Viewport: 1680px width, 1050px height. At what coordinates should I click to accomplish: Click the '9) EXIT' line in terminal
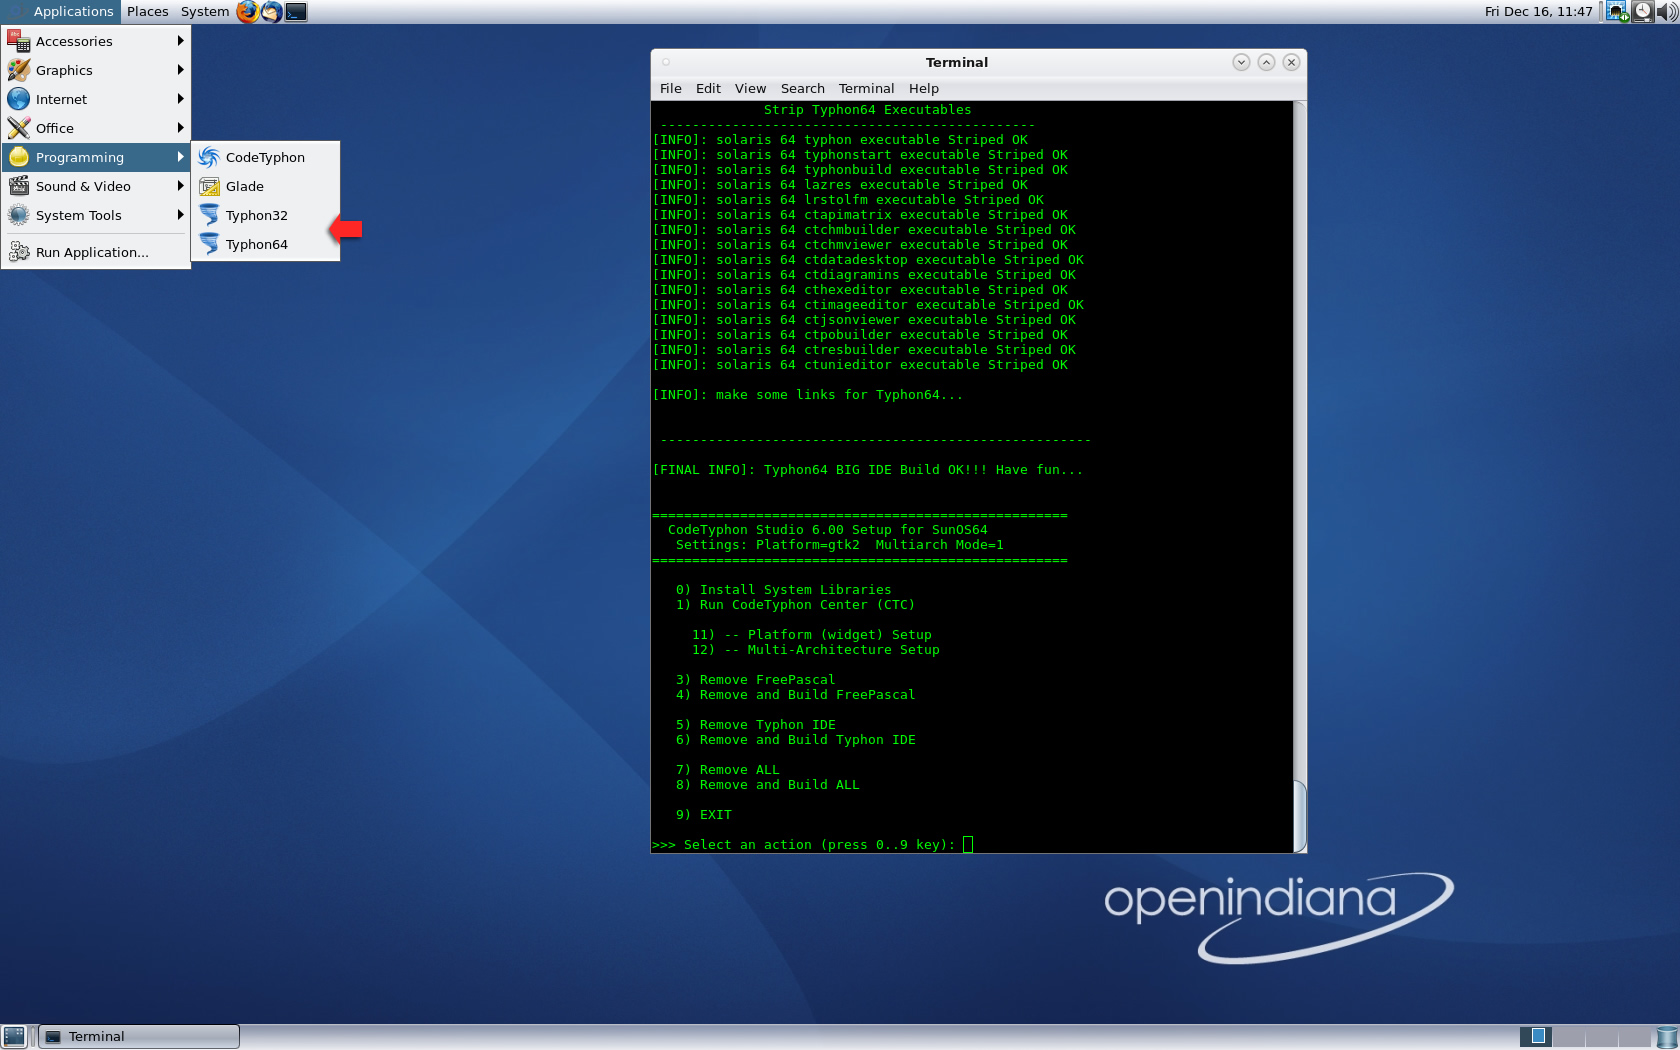[x=703, y=815]
